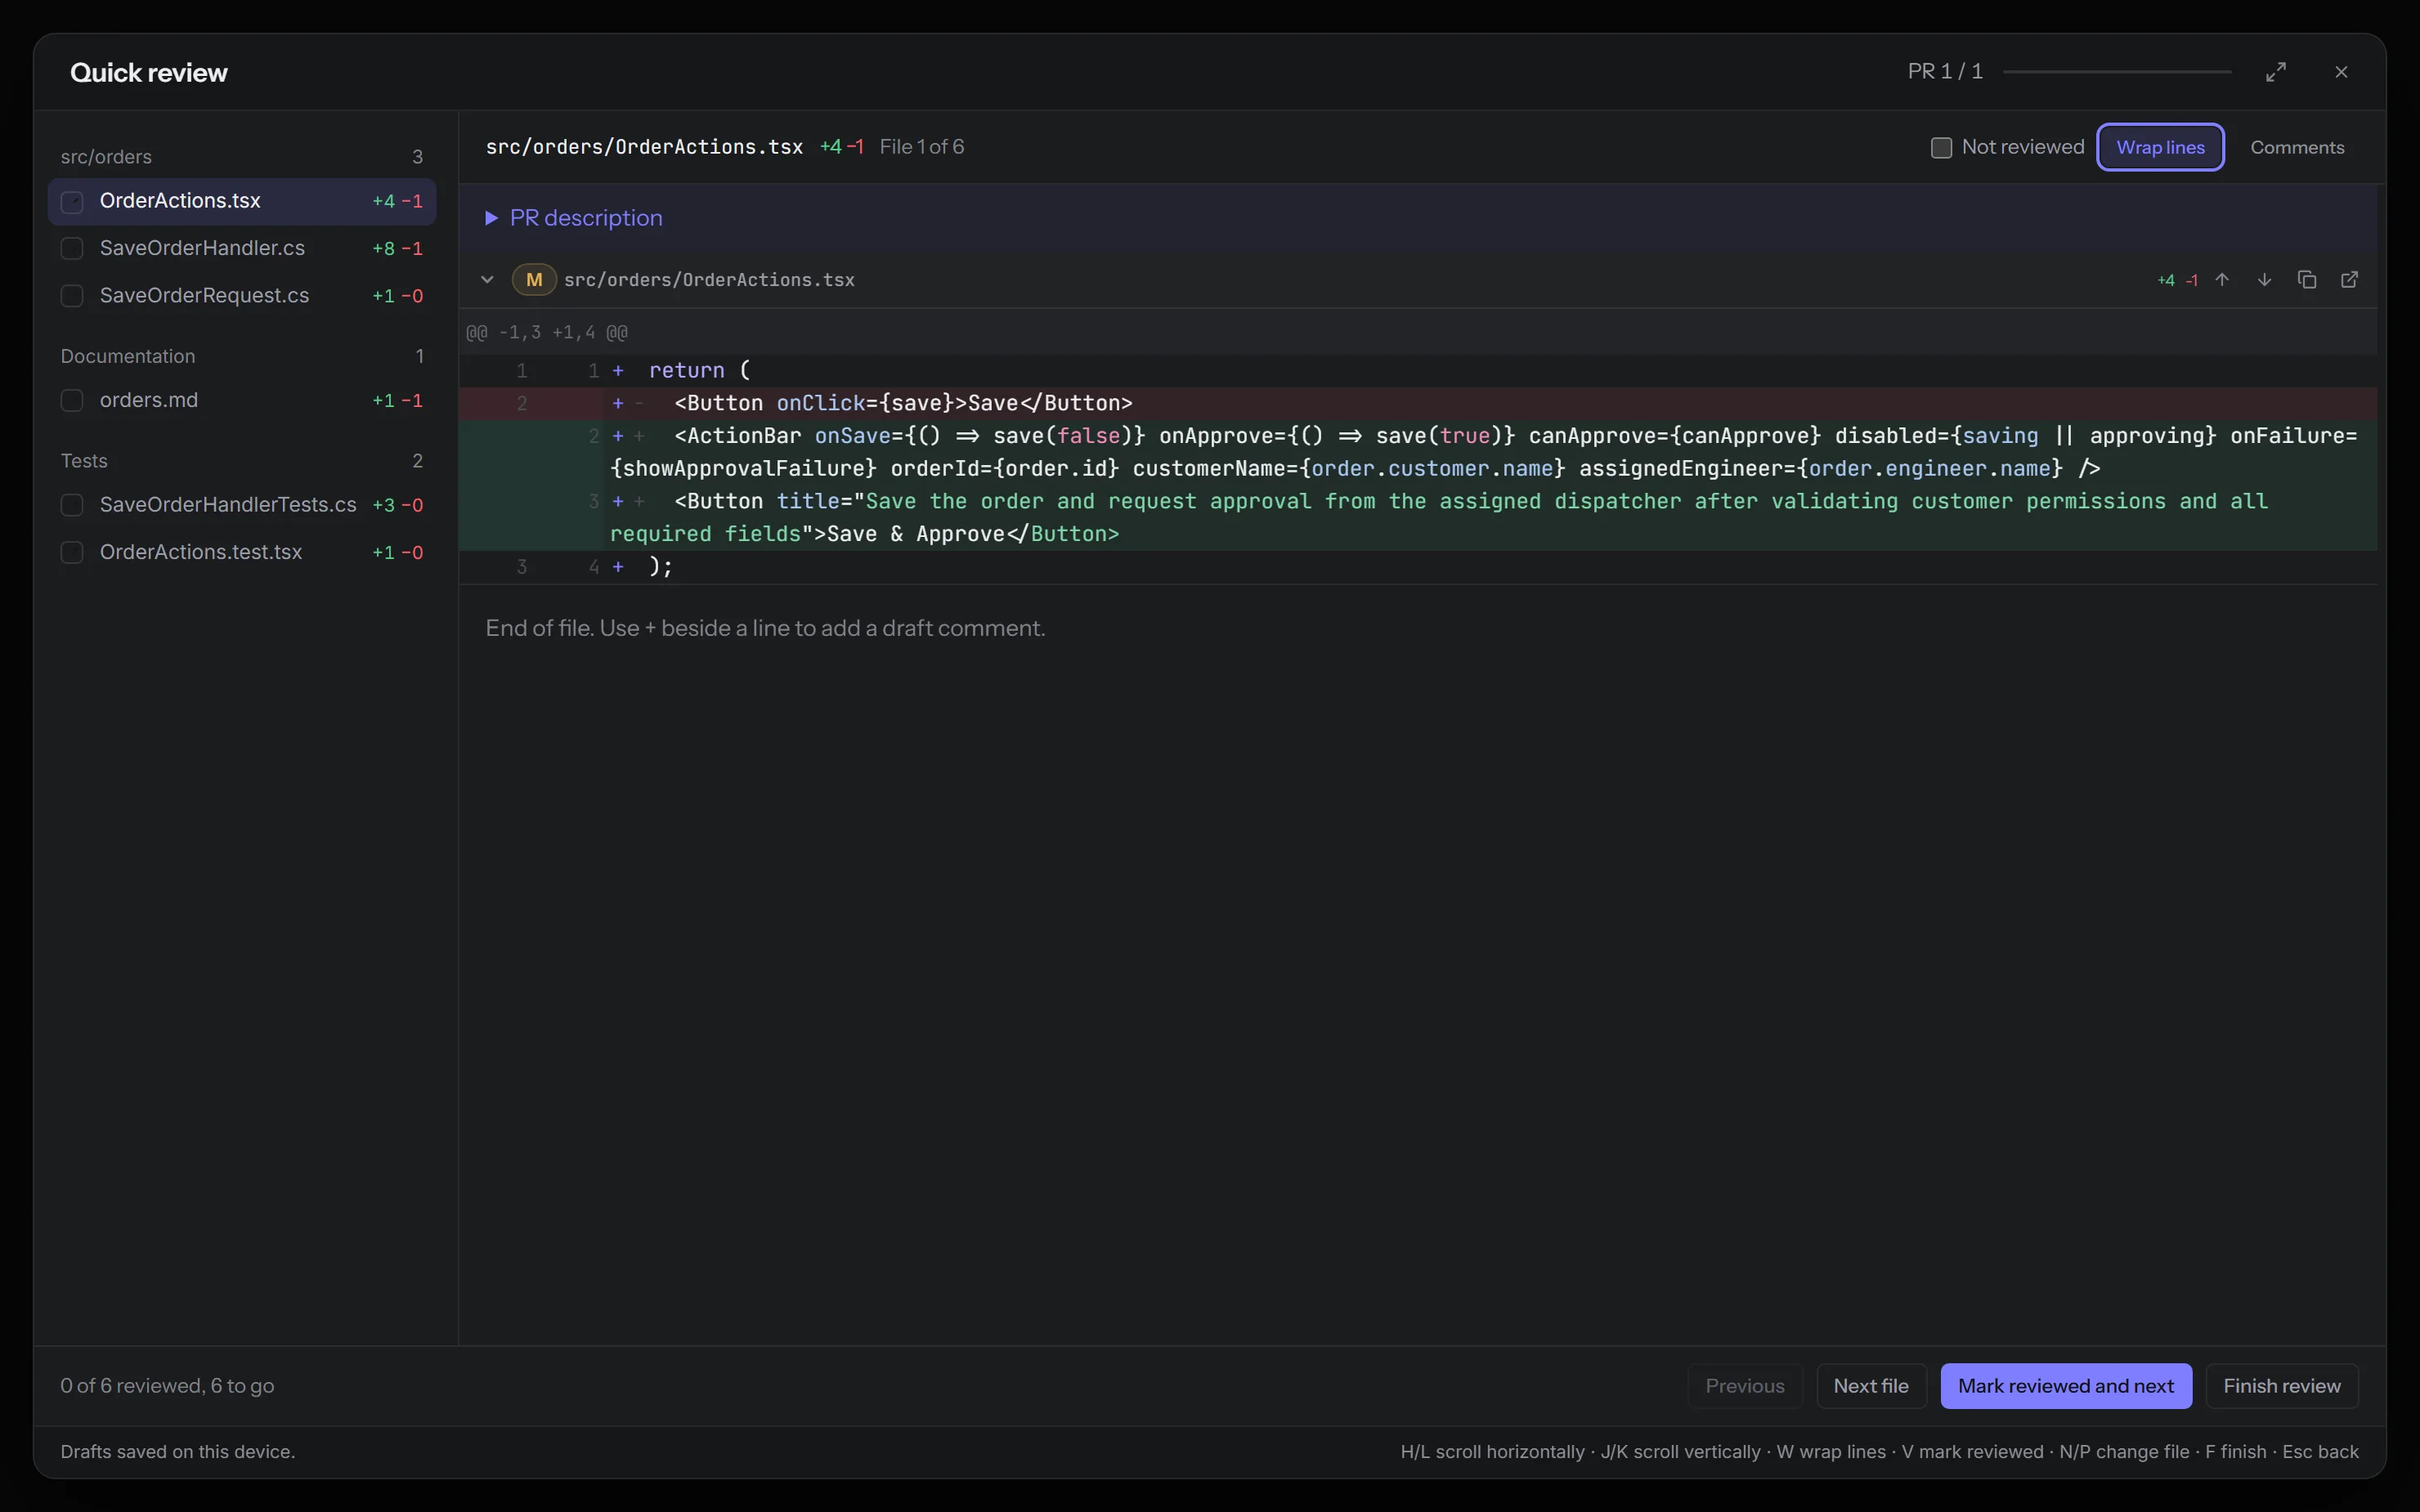The height and width of the screenshot is (1512, 2420).
Task: Add draft comment on Save & Approve Button line
Action: (x=618, y=501)
